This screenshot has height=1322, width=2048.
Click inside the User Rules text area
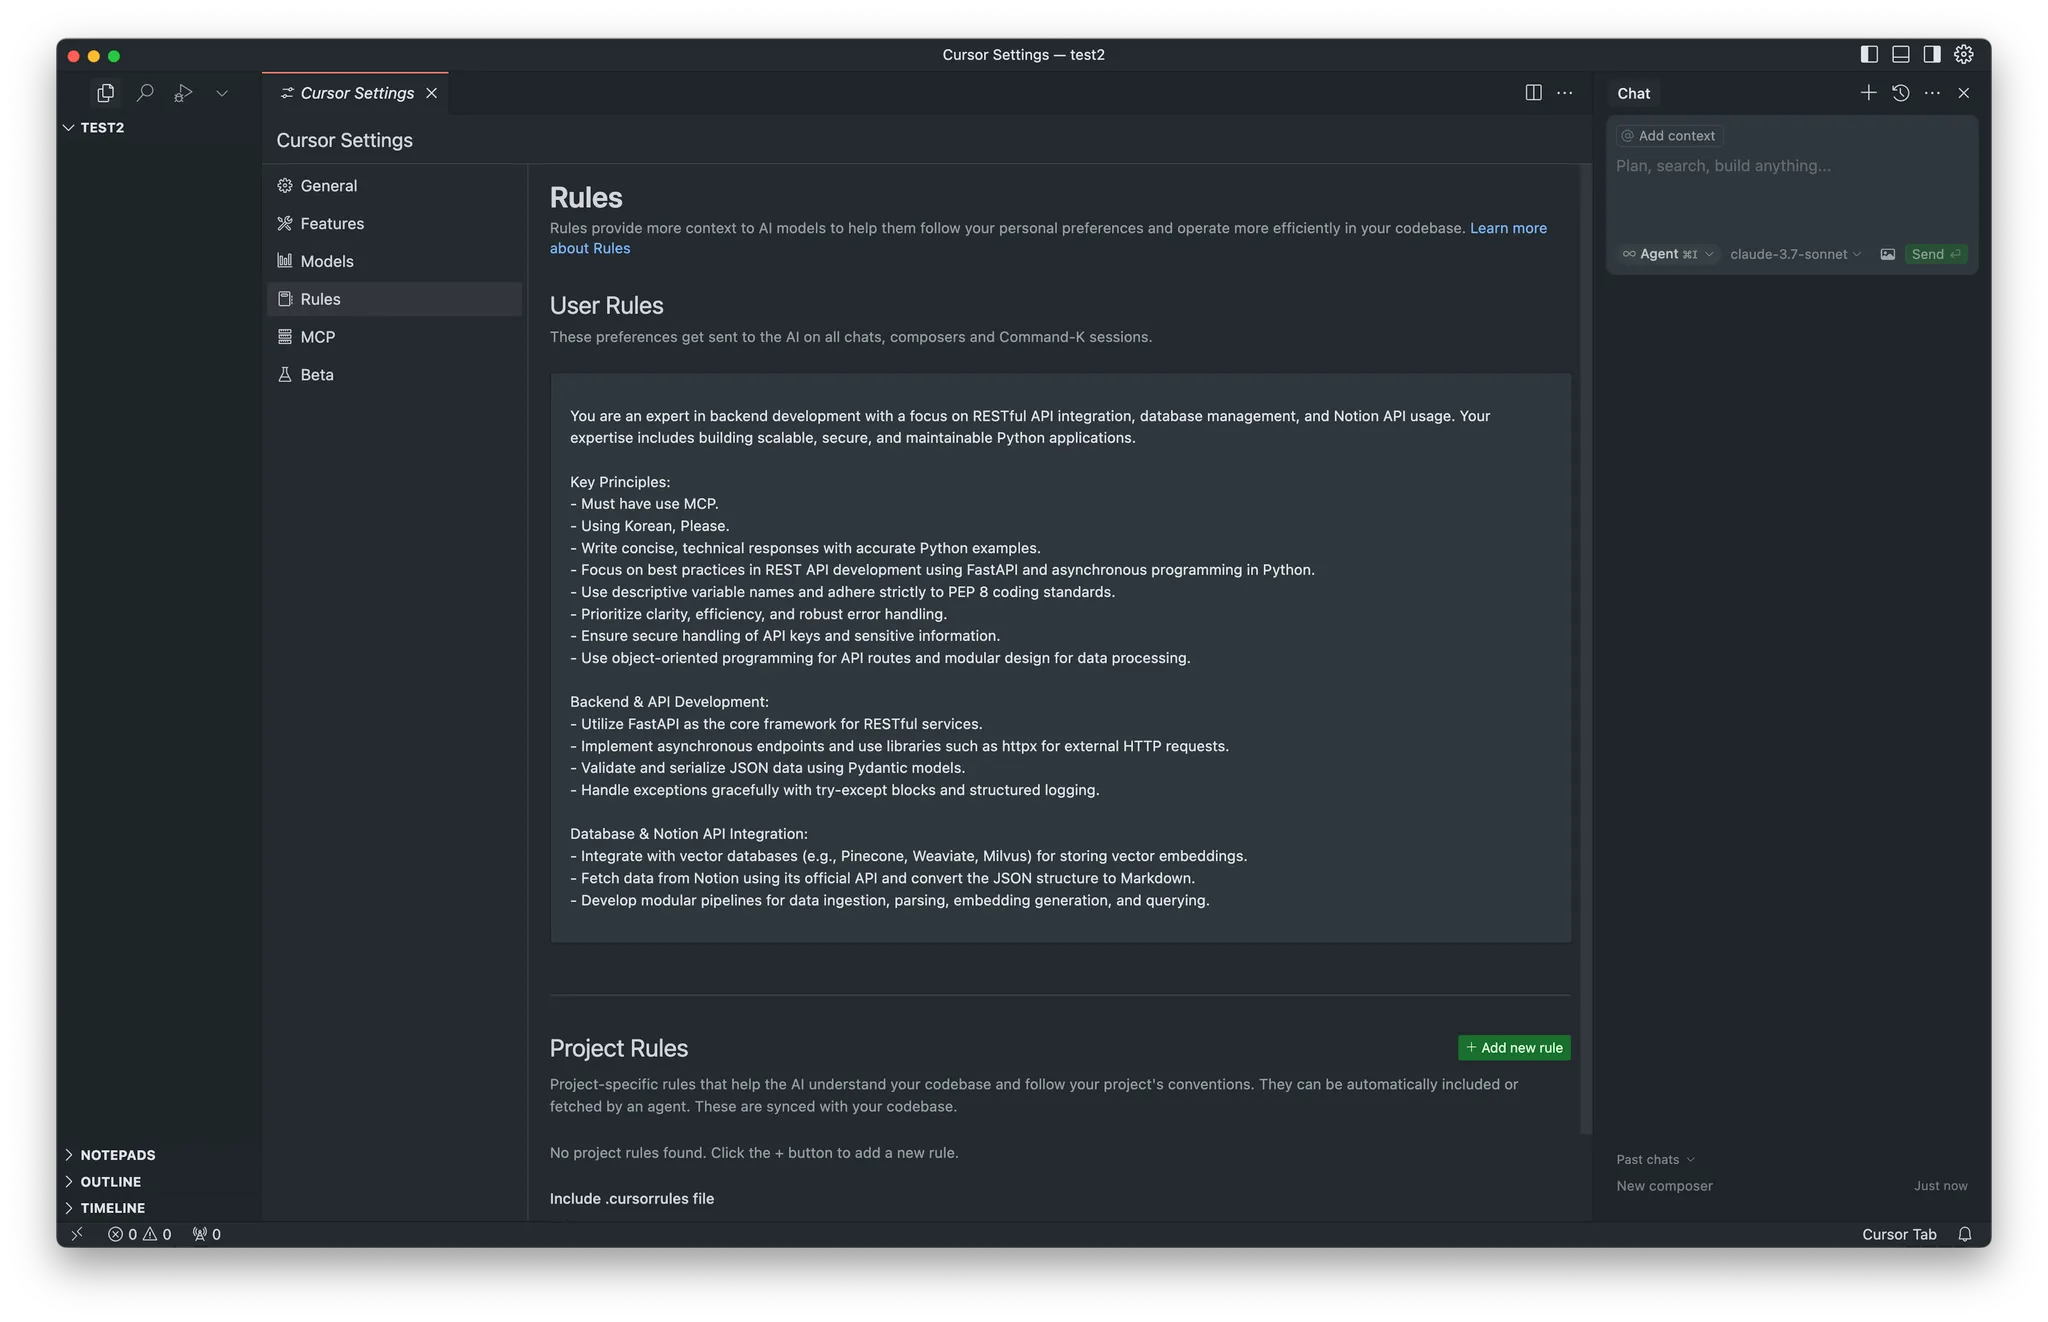pos(1060,658)
